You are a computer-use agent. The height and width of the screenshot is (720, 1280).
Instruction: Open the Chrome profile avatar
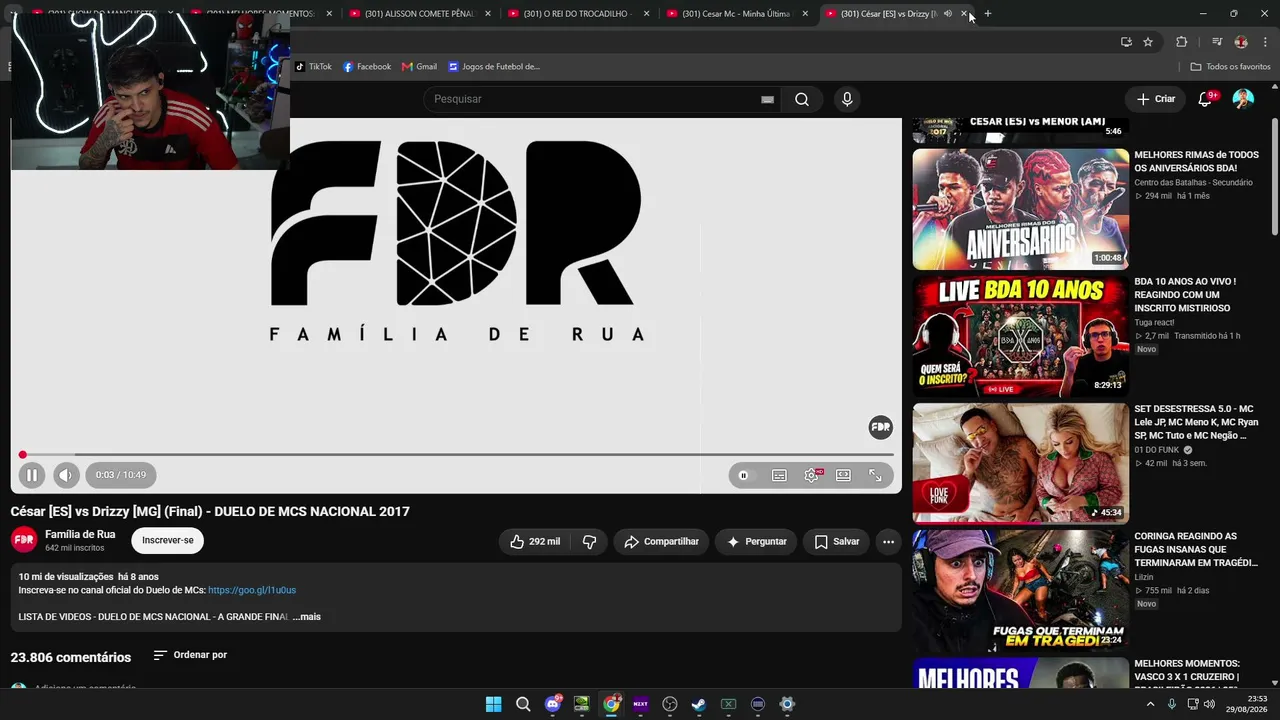[1241, 42]
